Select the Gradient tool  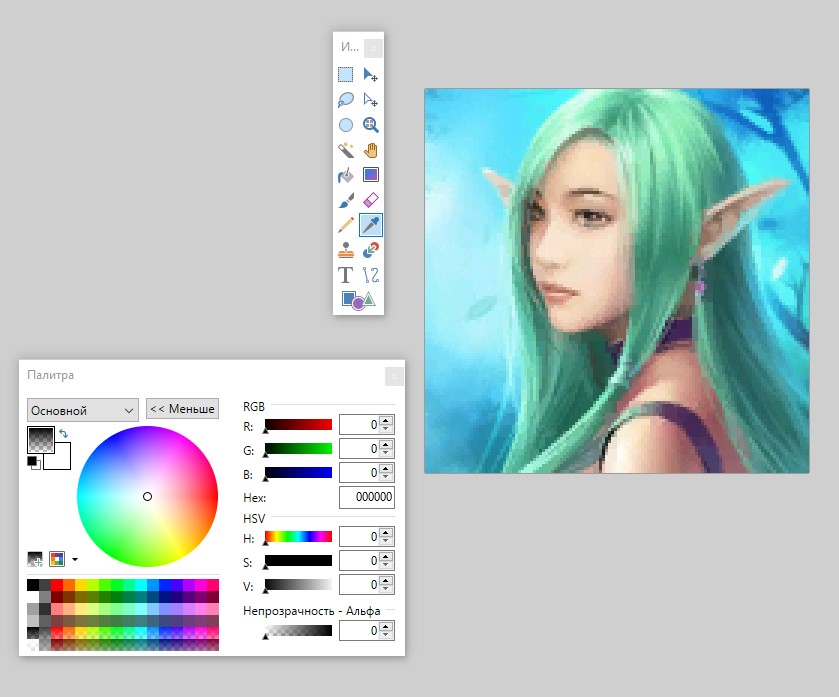pyautogui.click(x=370, y=175)
